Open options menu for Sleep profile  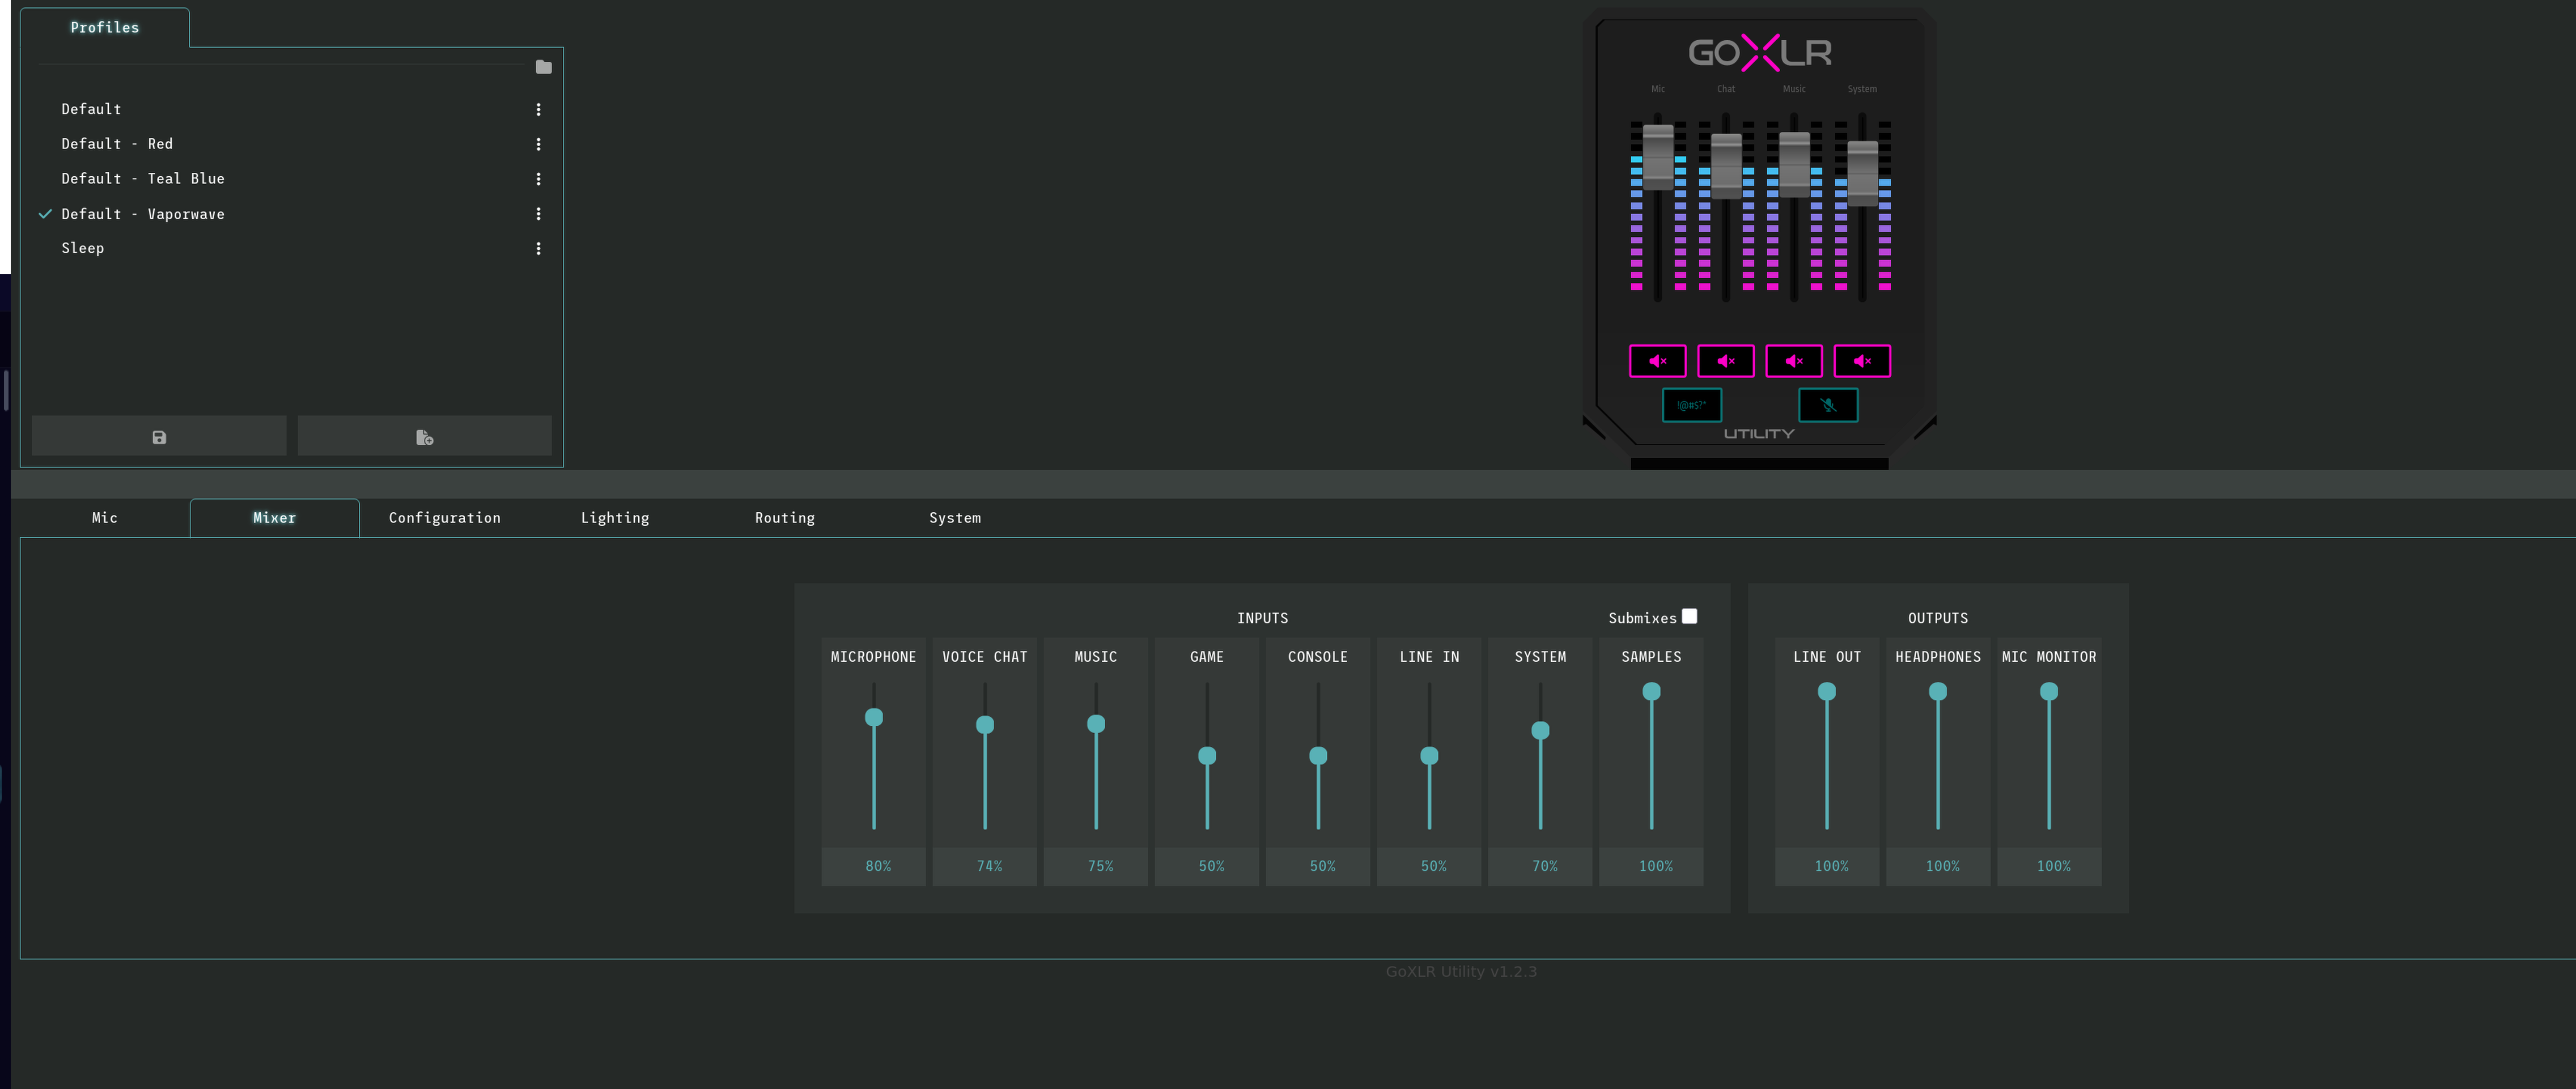pyautogui.click(x=538, y=248)
